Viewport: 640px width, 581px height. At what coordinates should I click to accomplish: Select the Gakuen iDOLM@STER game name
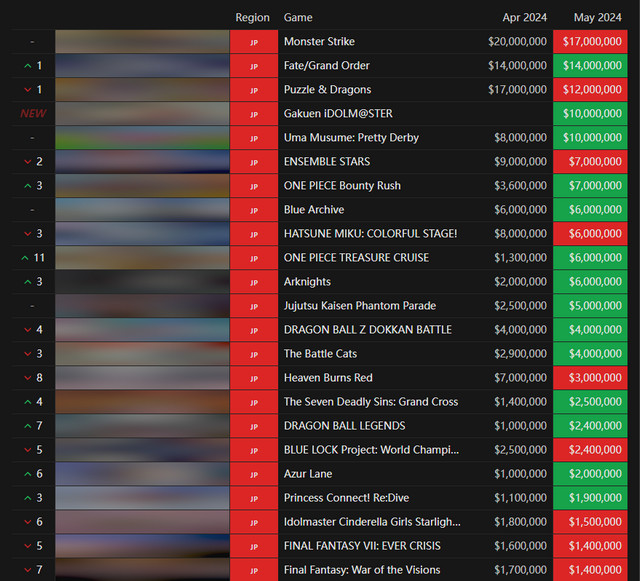338,114
